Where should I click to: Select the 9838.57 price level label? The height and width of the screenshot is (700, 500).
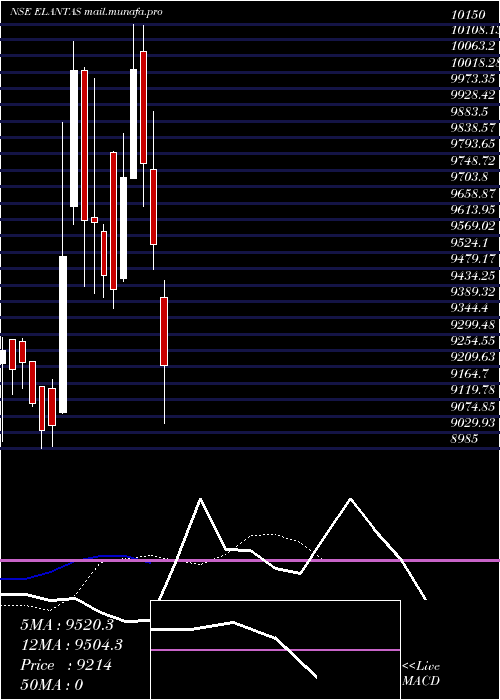point(473,127)
